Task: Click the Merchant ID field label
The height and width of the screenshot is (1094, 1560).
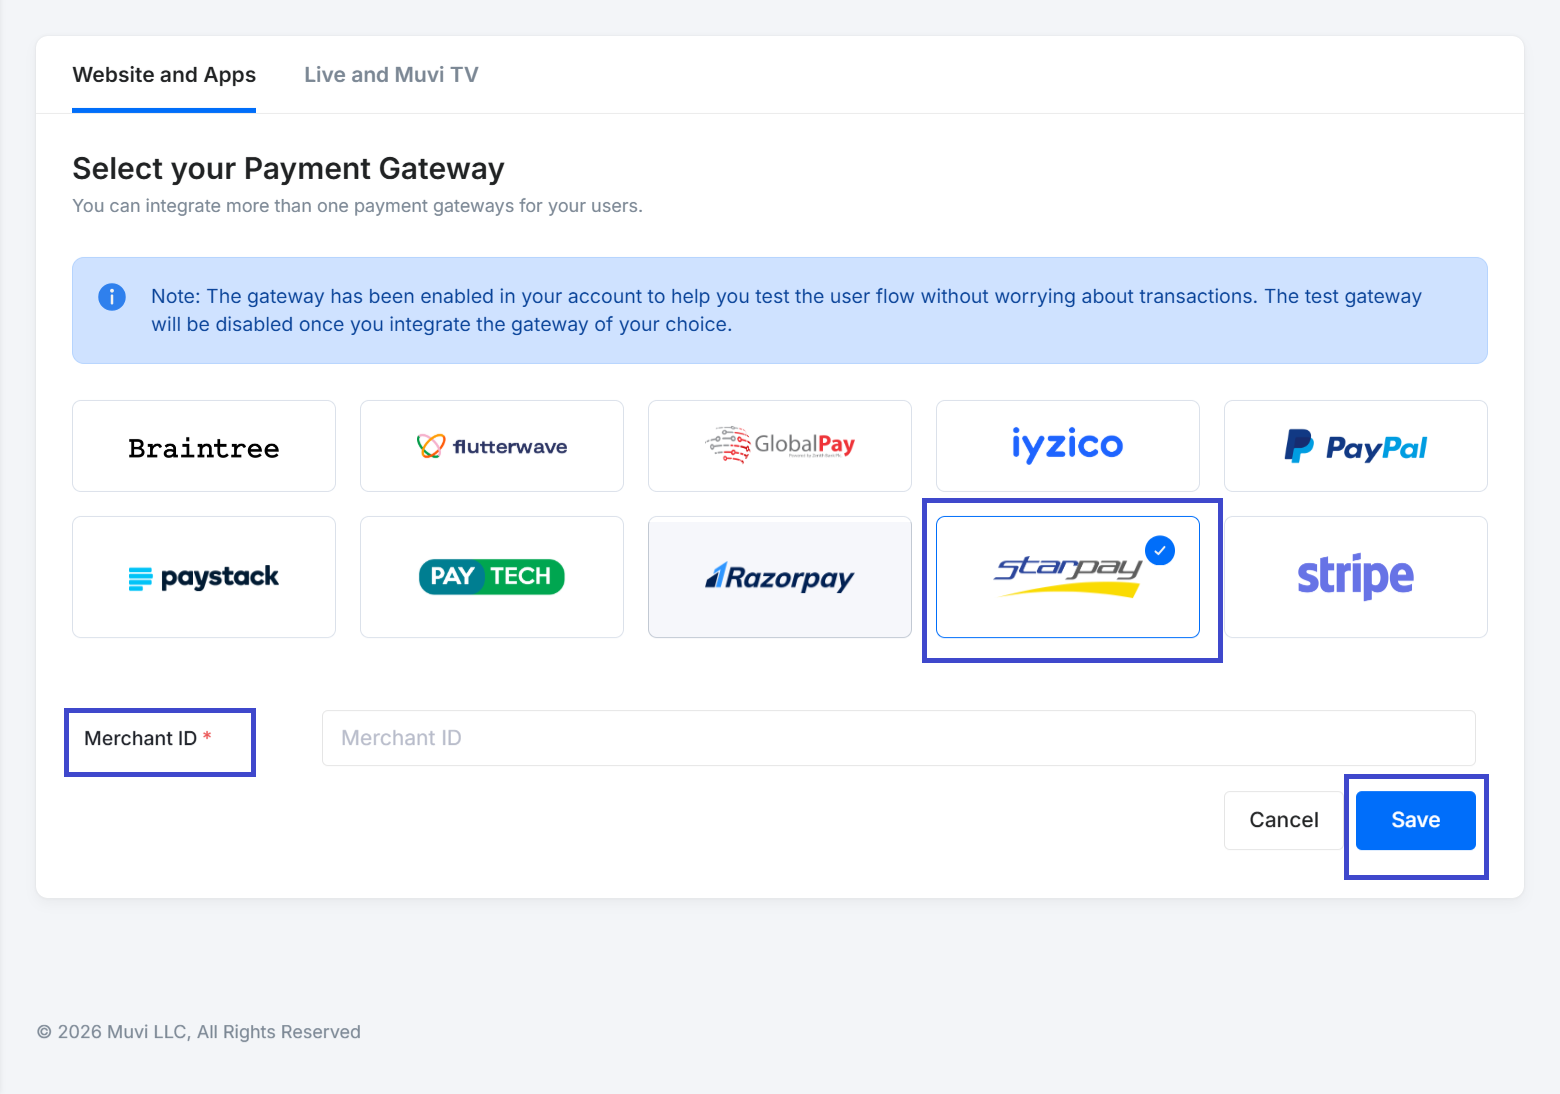Action: [141, 739]
